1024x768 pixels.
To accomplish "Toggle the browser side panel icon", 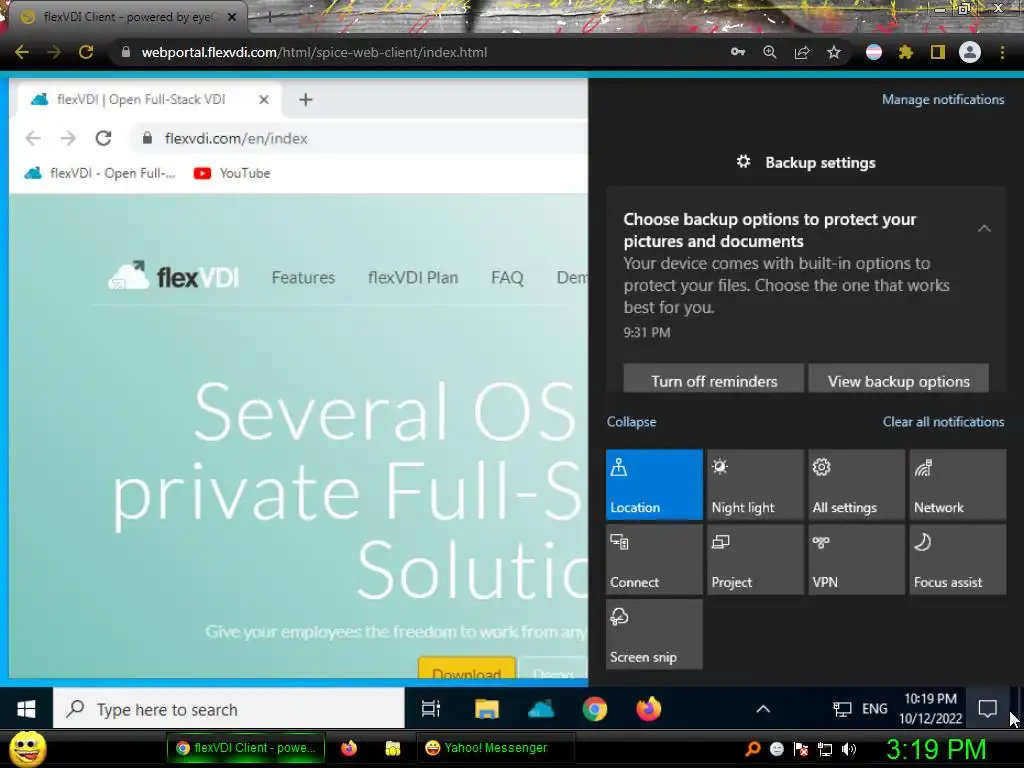I will 938,52.
